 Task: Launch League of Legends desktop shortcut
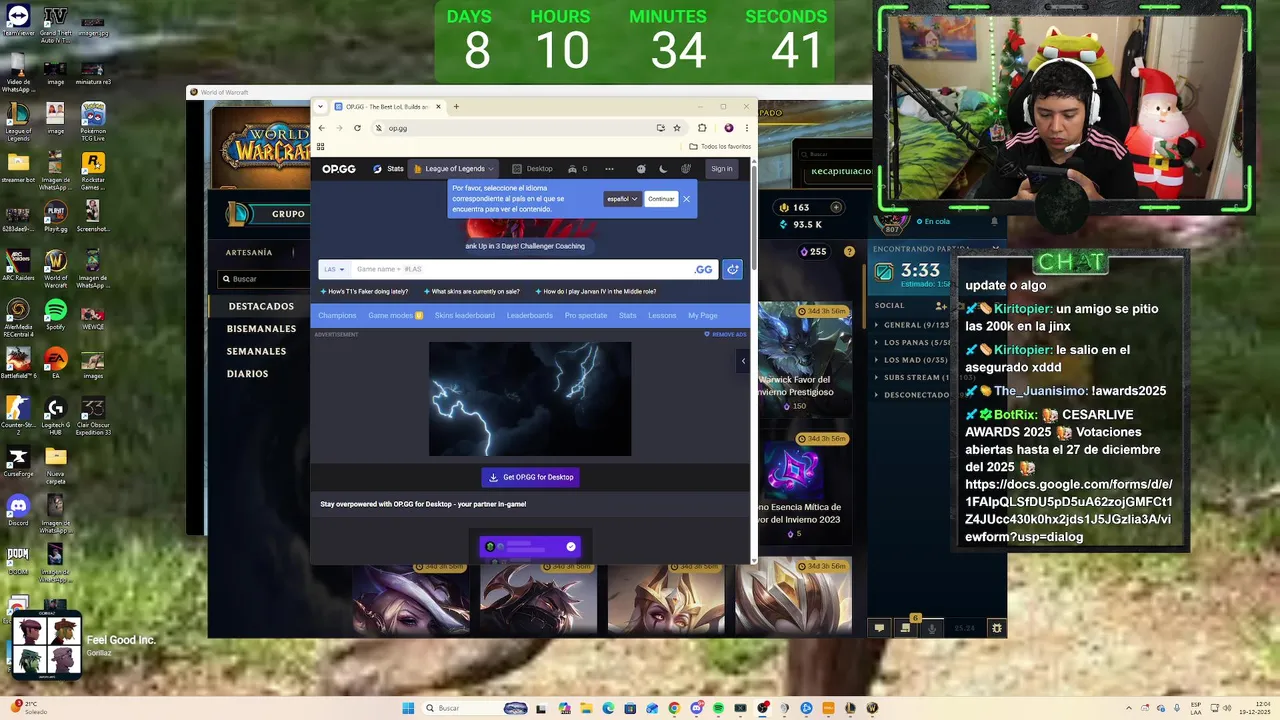click(18, 121)
